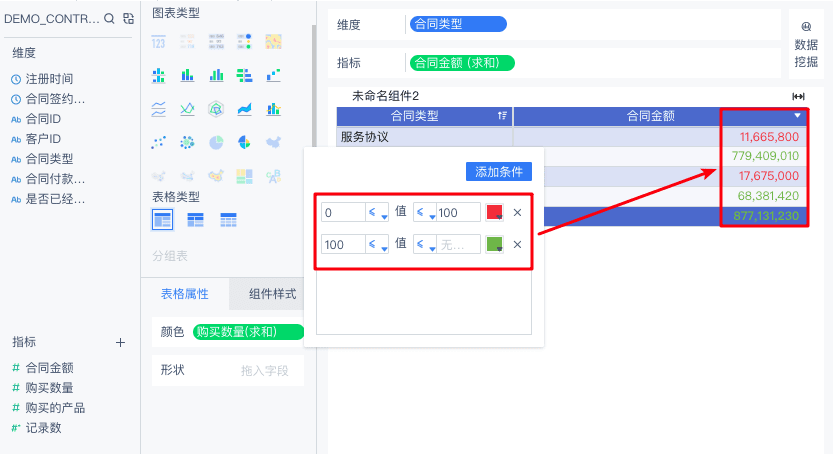
Task: Choose the horizontal comparison bar chart type
Action: click(x=244, y=75)
